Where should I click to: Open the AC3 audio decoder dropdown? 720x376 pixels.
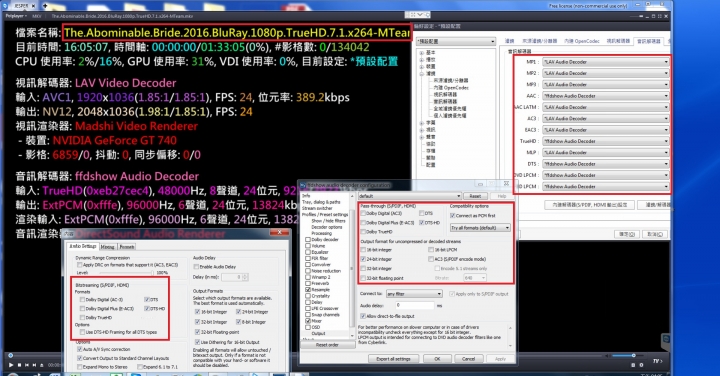click(605, 118)
